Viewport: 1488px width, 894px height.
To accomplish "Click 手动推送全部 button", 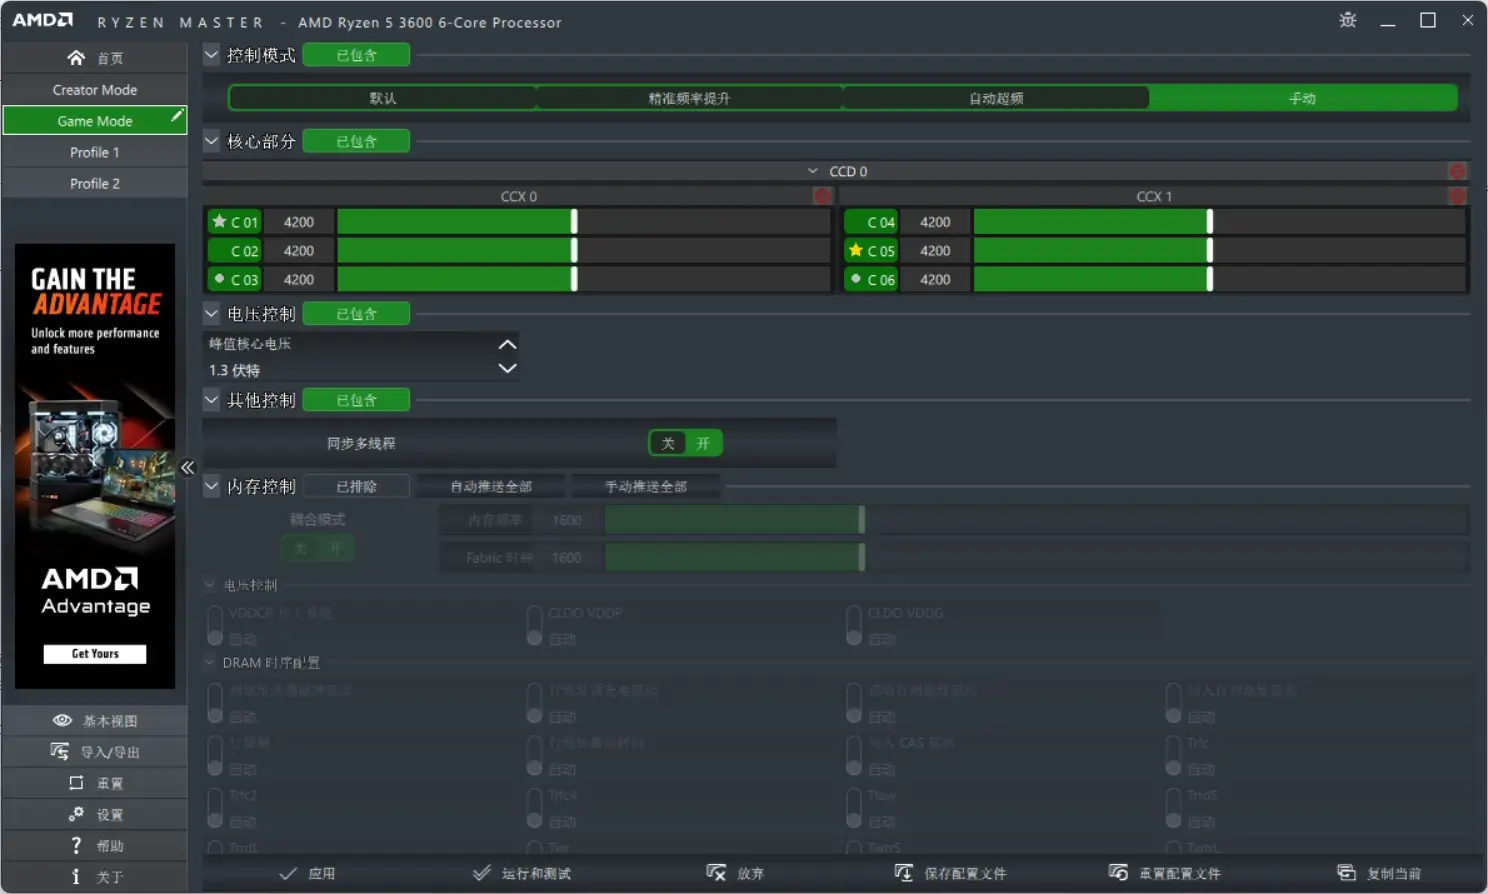I will 646,486.
